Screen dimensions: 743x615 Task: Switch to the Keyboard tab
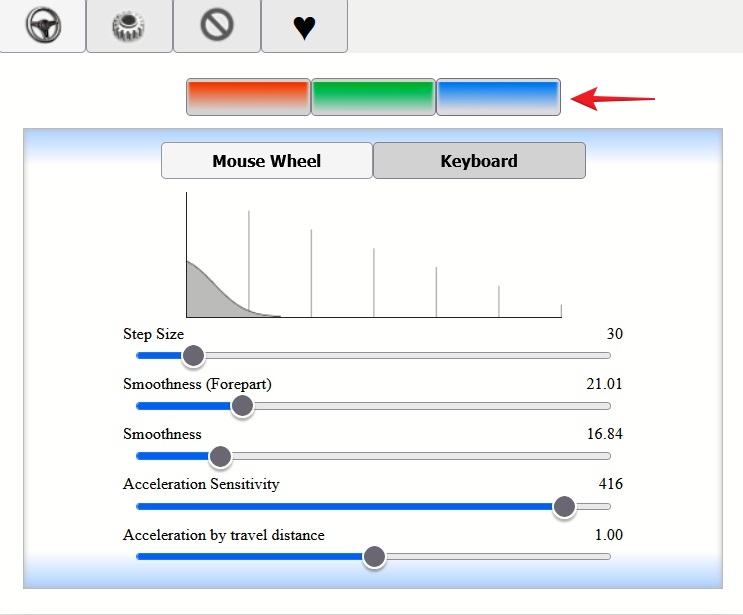pos(479,161)
